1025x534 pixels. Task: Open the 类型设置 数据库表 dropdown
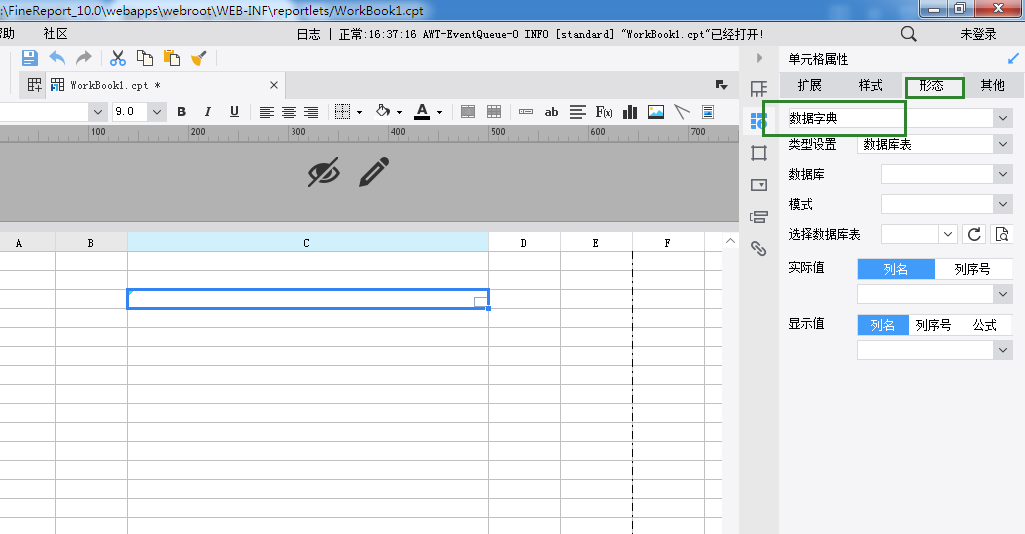(x=1003, y=144)
